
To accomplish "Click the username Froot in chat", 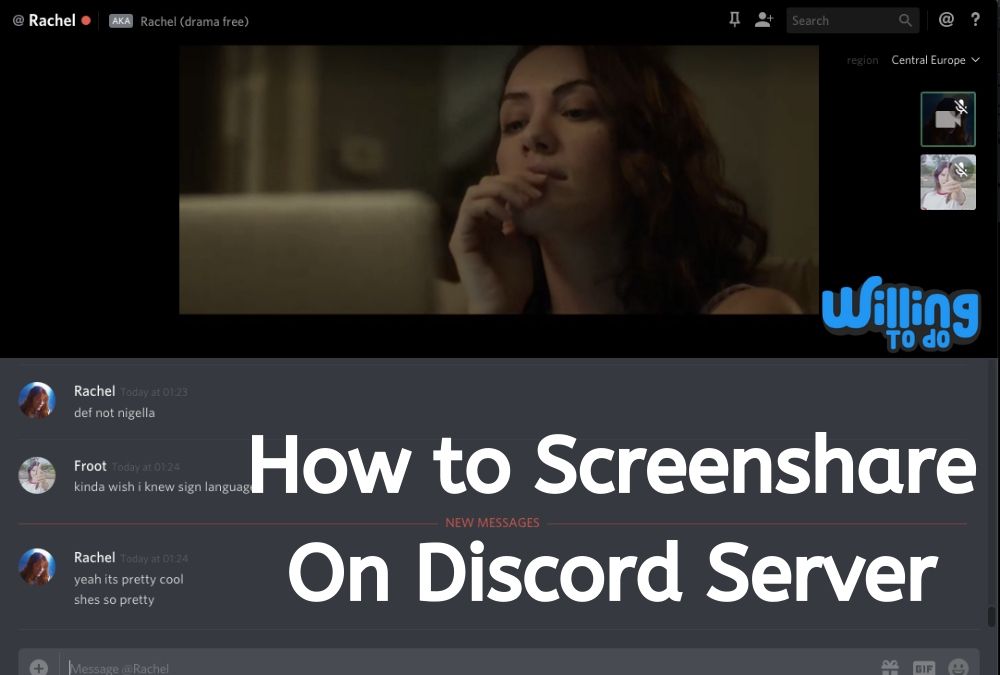I will click(x=90, y=466).
